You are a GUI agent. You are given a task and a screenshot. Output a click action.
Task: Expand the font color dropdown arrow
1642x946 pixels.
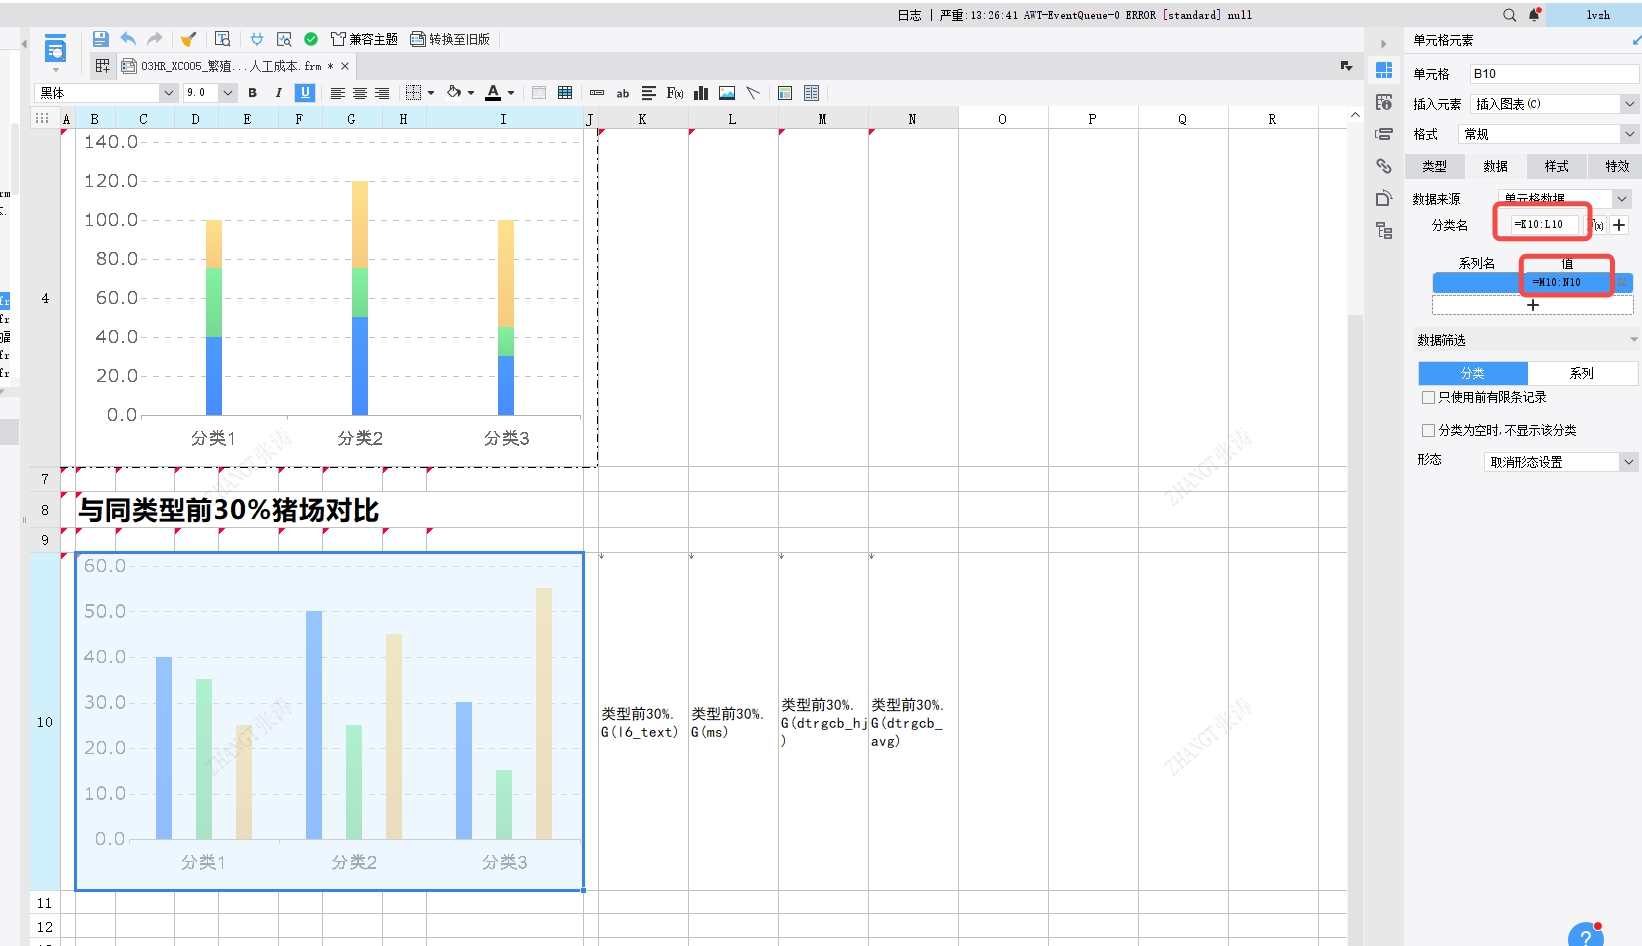(511, 93)
